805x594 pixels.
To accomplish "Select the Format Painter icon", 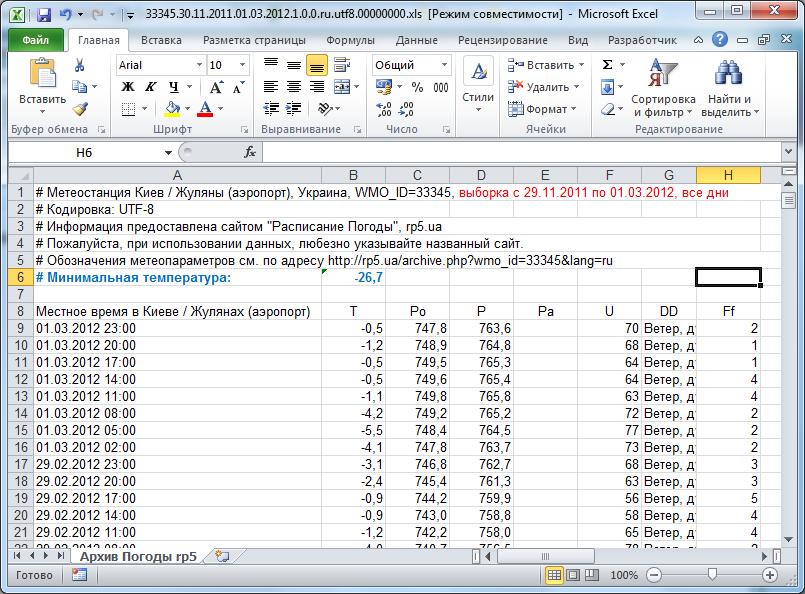I will pyautogui.click(x=78, y=109).
